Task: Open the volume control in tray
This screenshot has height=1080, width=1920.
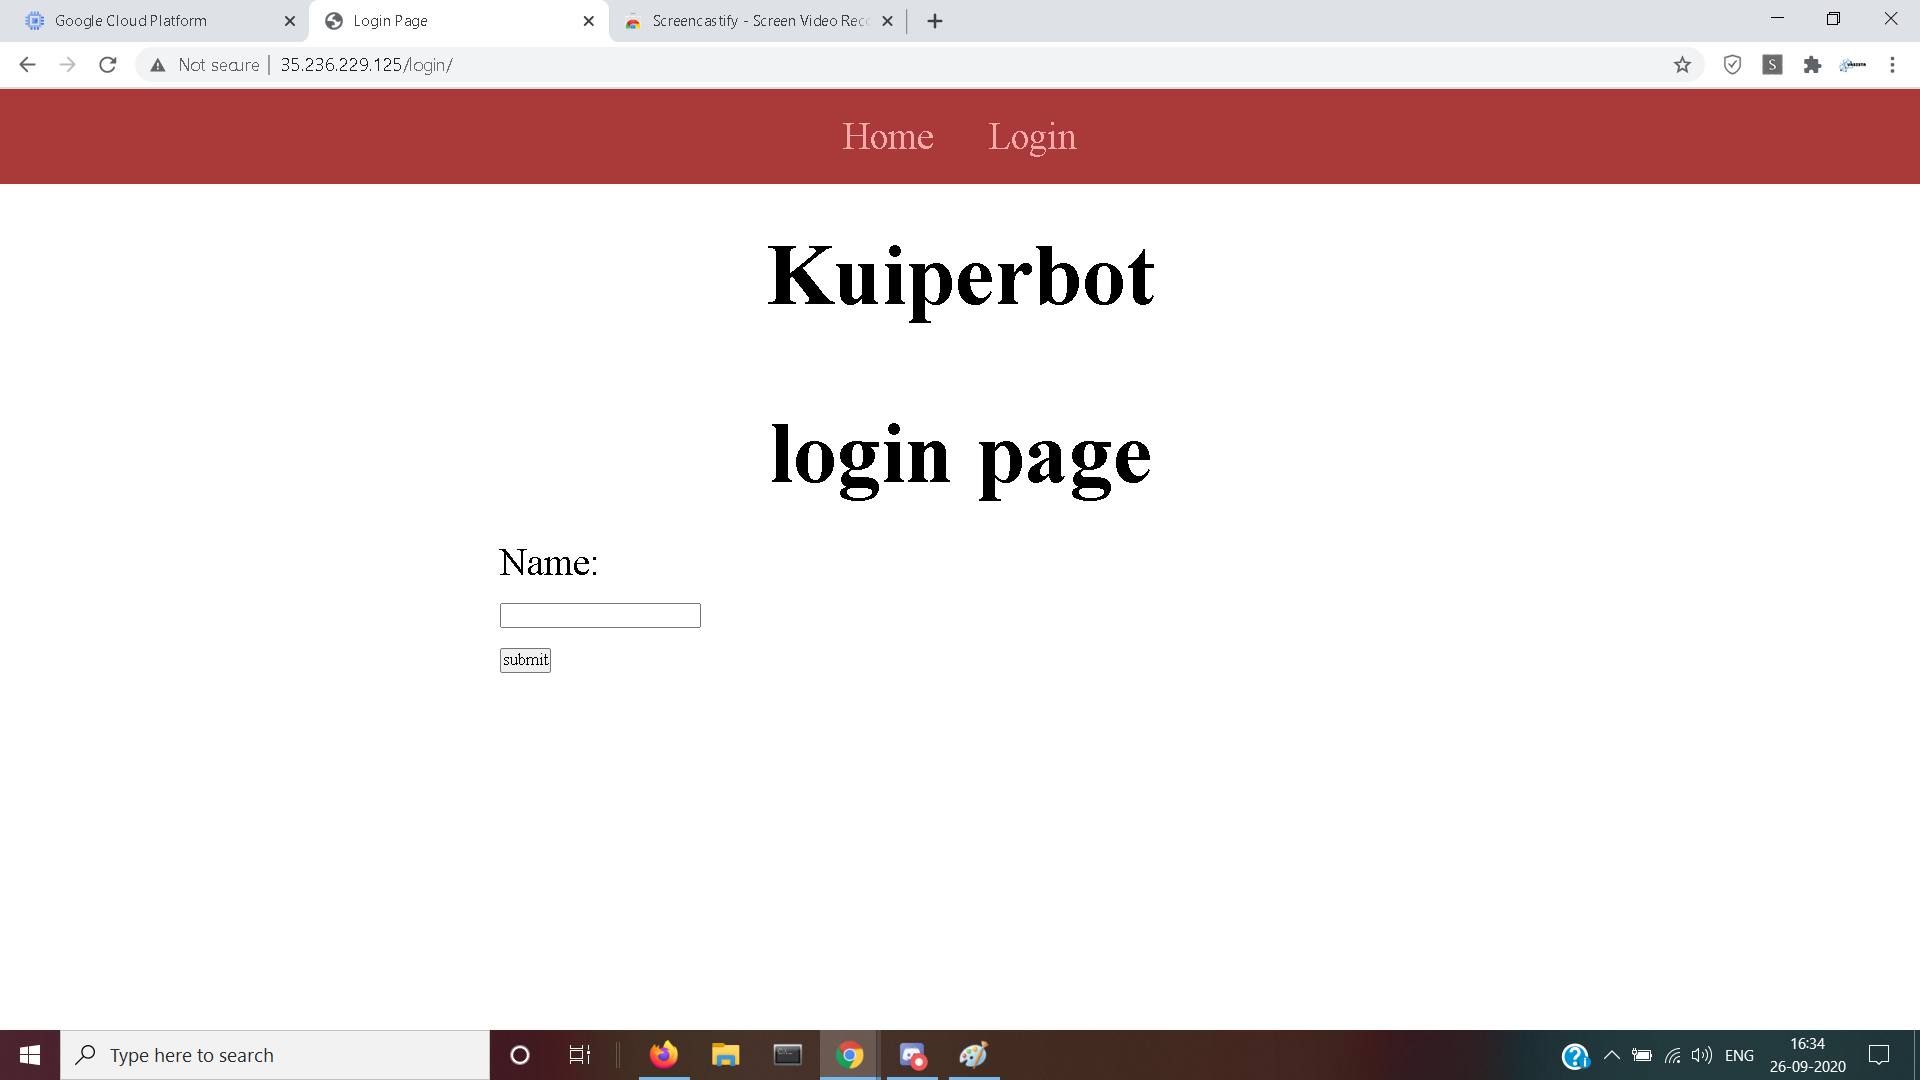Action: (1701, 1055)
